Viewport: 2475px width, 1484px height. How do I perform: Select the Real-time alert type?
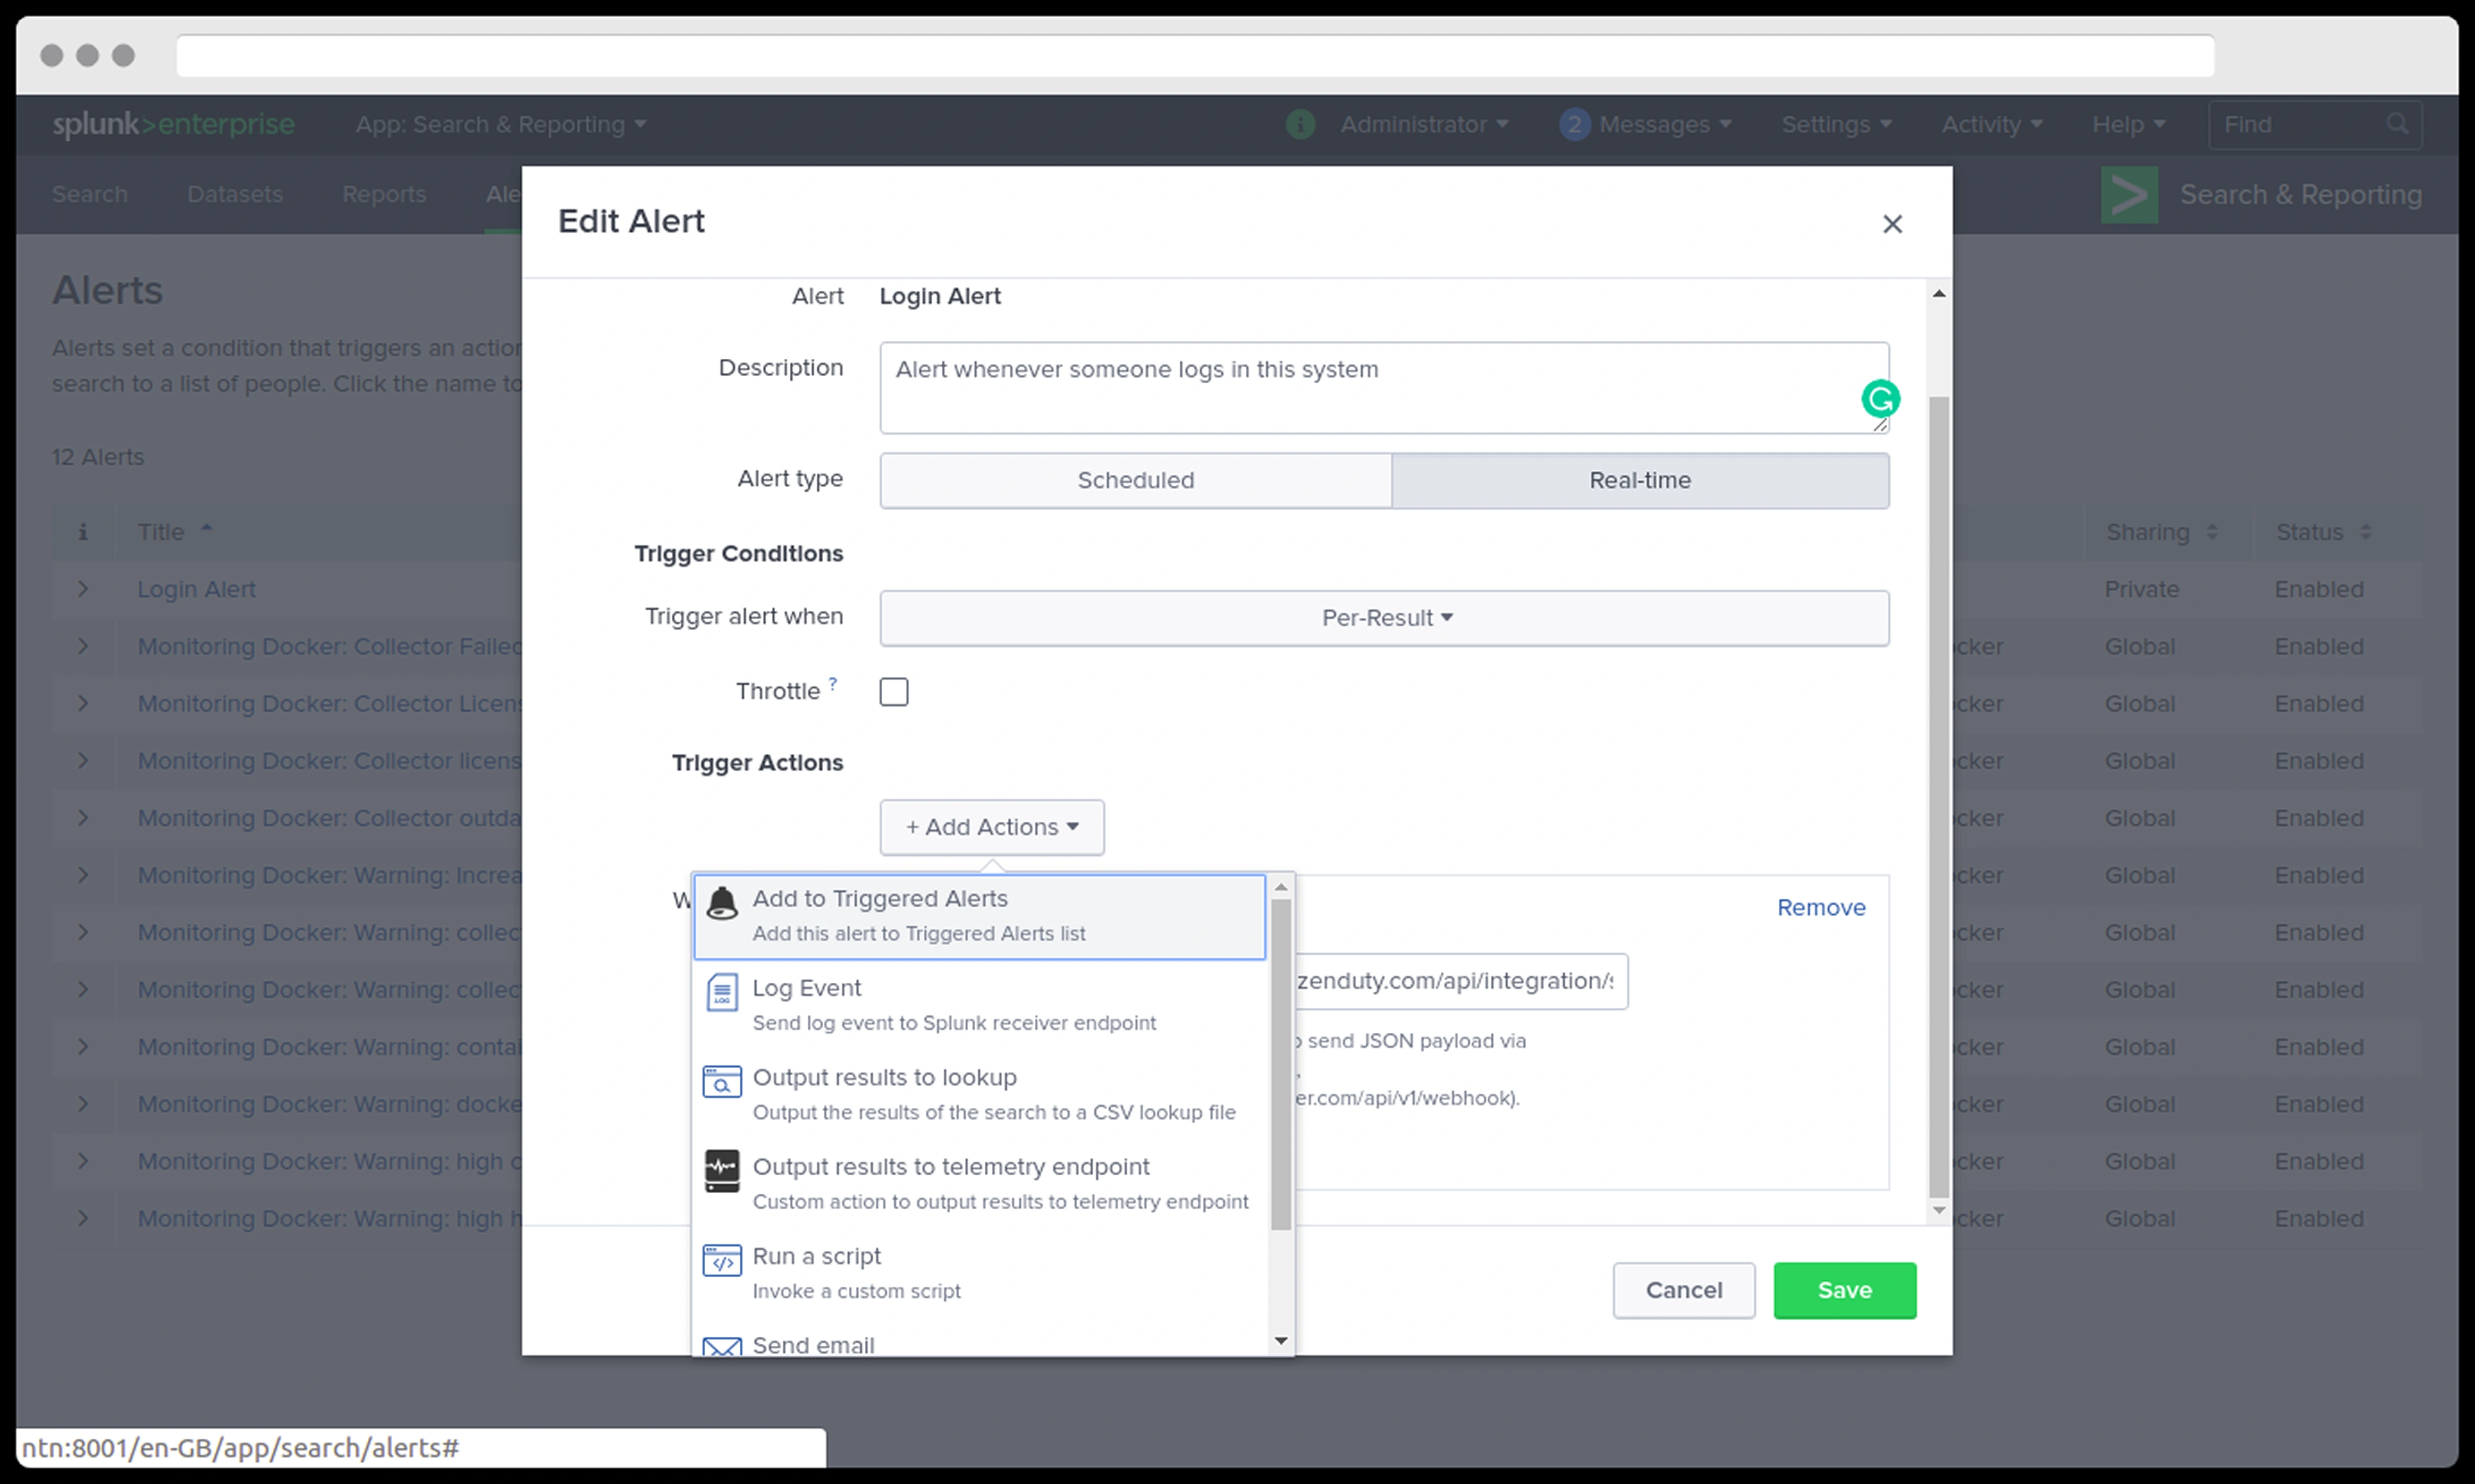click(x=1640, y=481)
